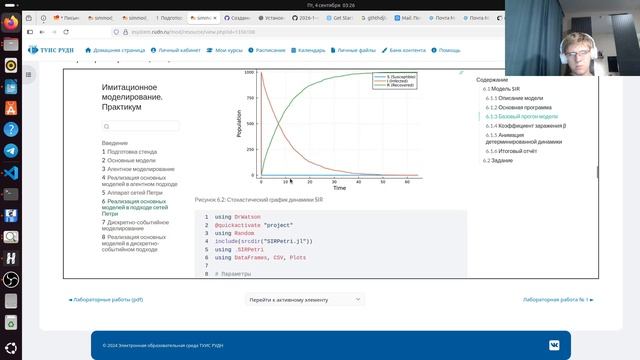The height and width of the screenshot is (360, 640).
Task: Jump to section '6.1.2 Основная программа'
Action: (x=518, y=107)
